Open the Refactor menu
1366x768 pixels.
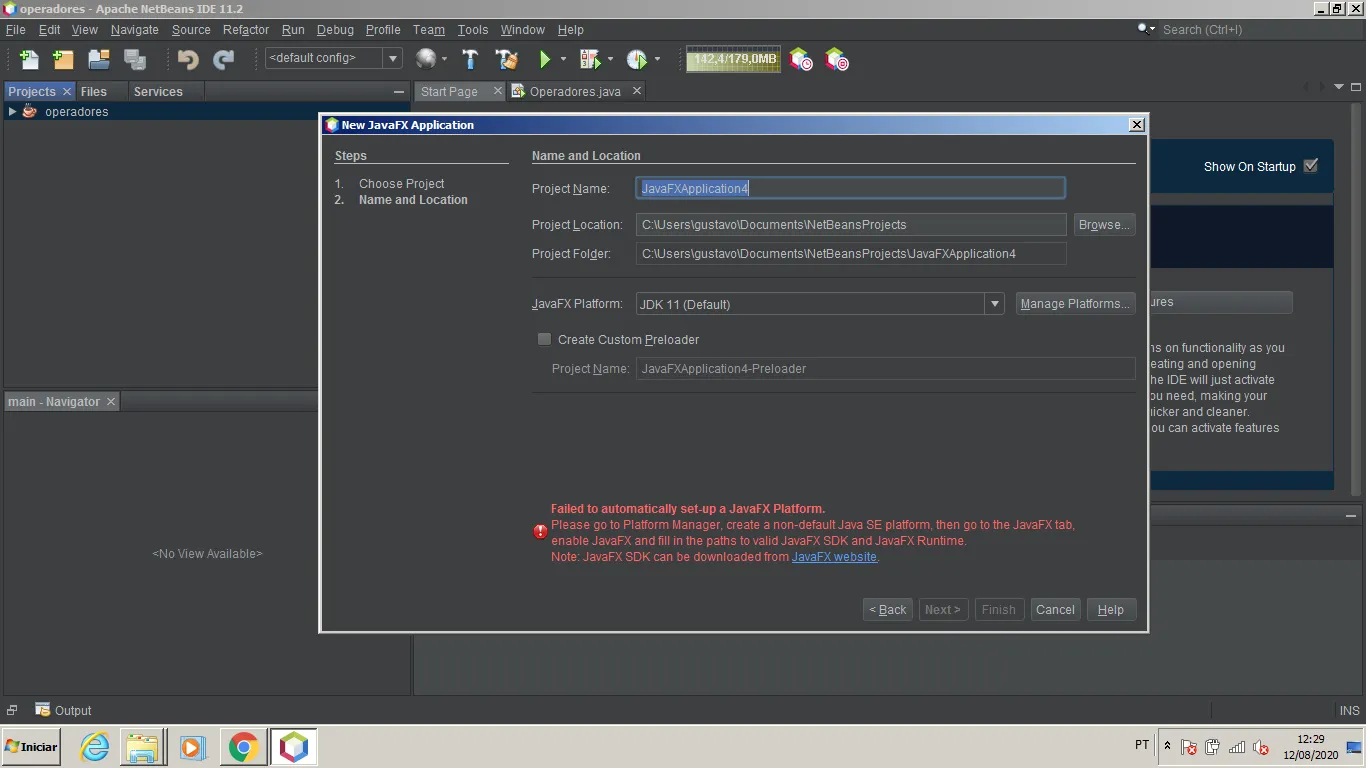(246, 30)
